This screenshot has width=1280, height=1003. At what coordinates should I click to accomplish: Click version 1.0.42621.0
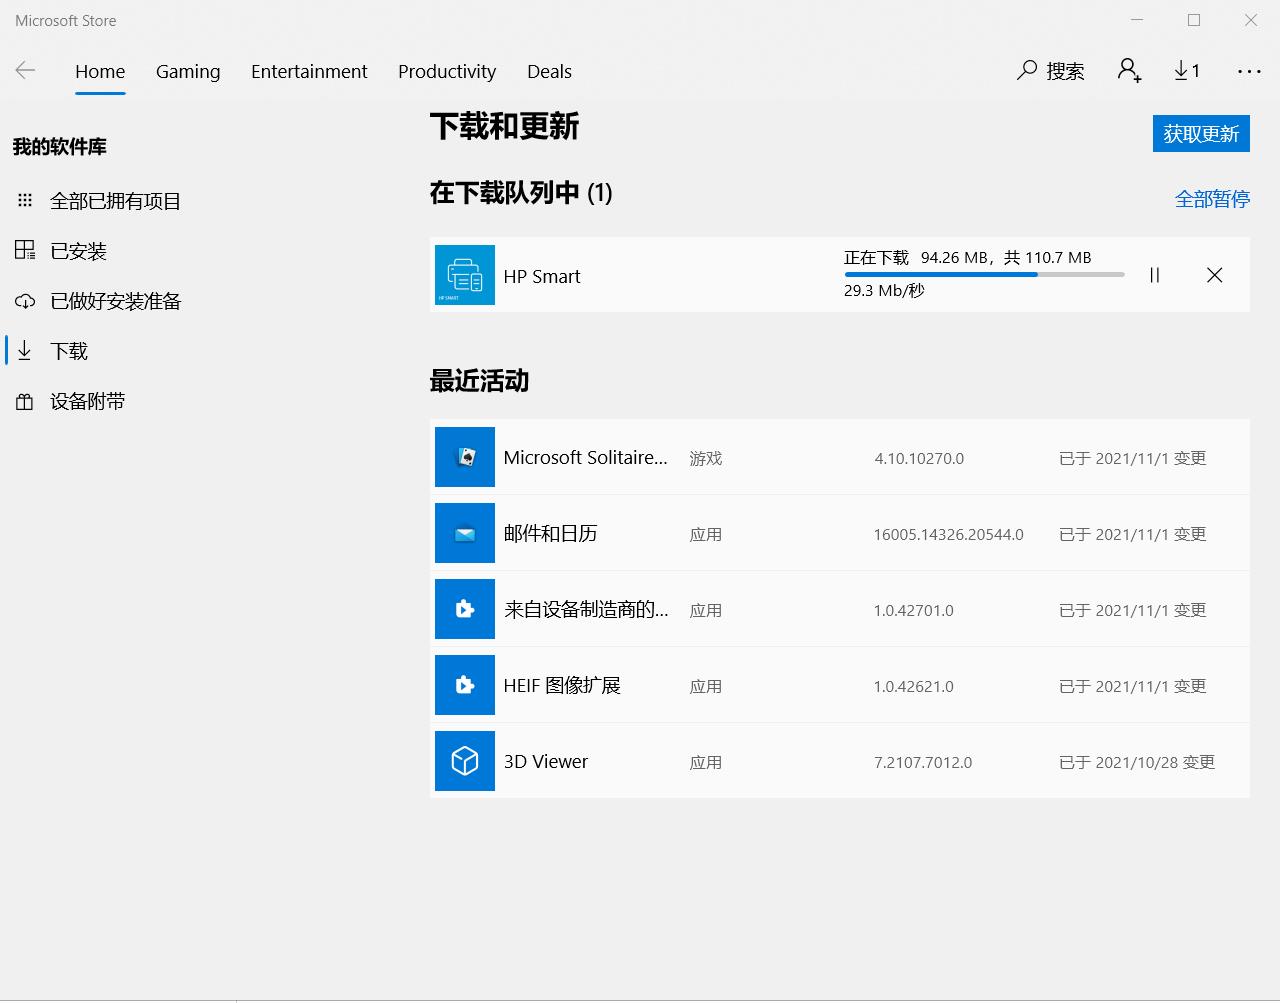point(913,686)
